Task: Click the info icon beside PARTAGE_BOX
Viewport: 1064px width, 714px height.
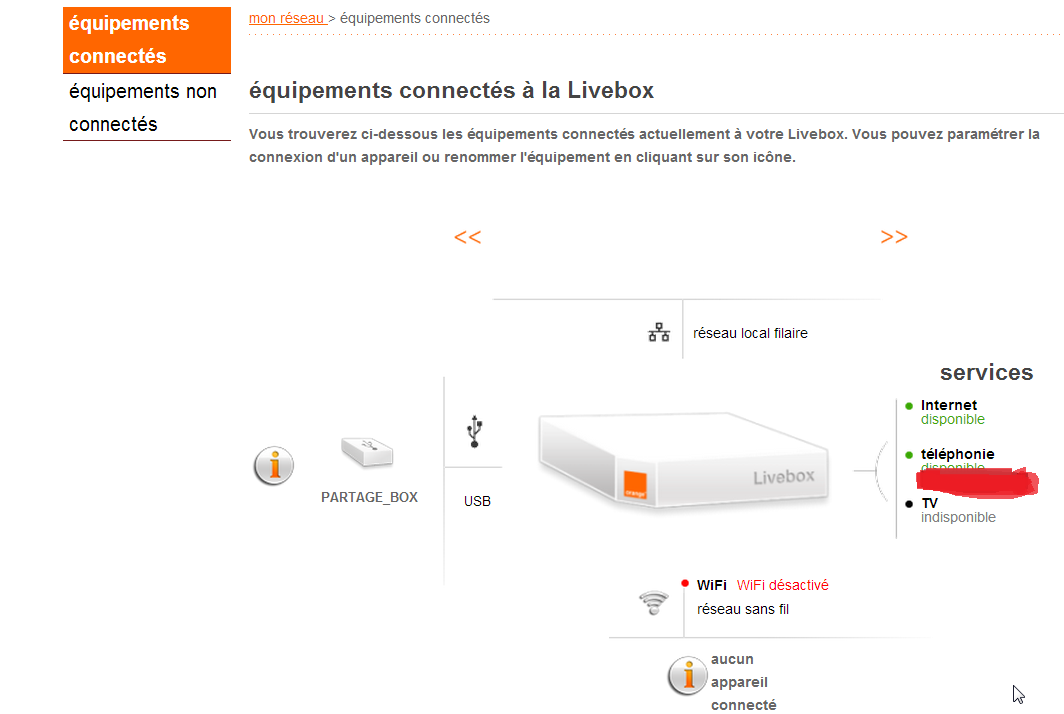Action: pos(274,466)
